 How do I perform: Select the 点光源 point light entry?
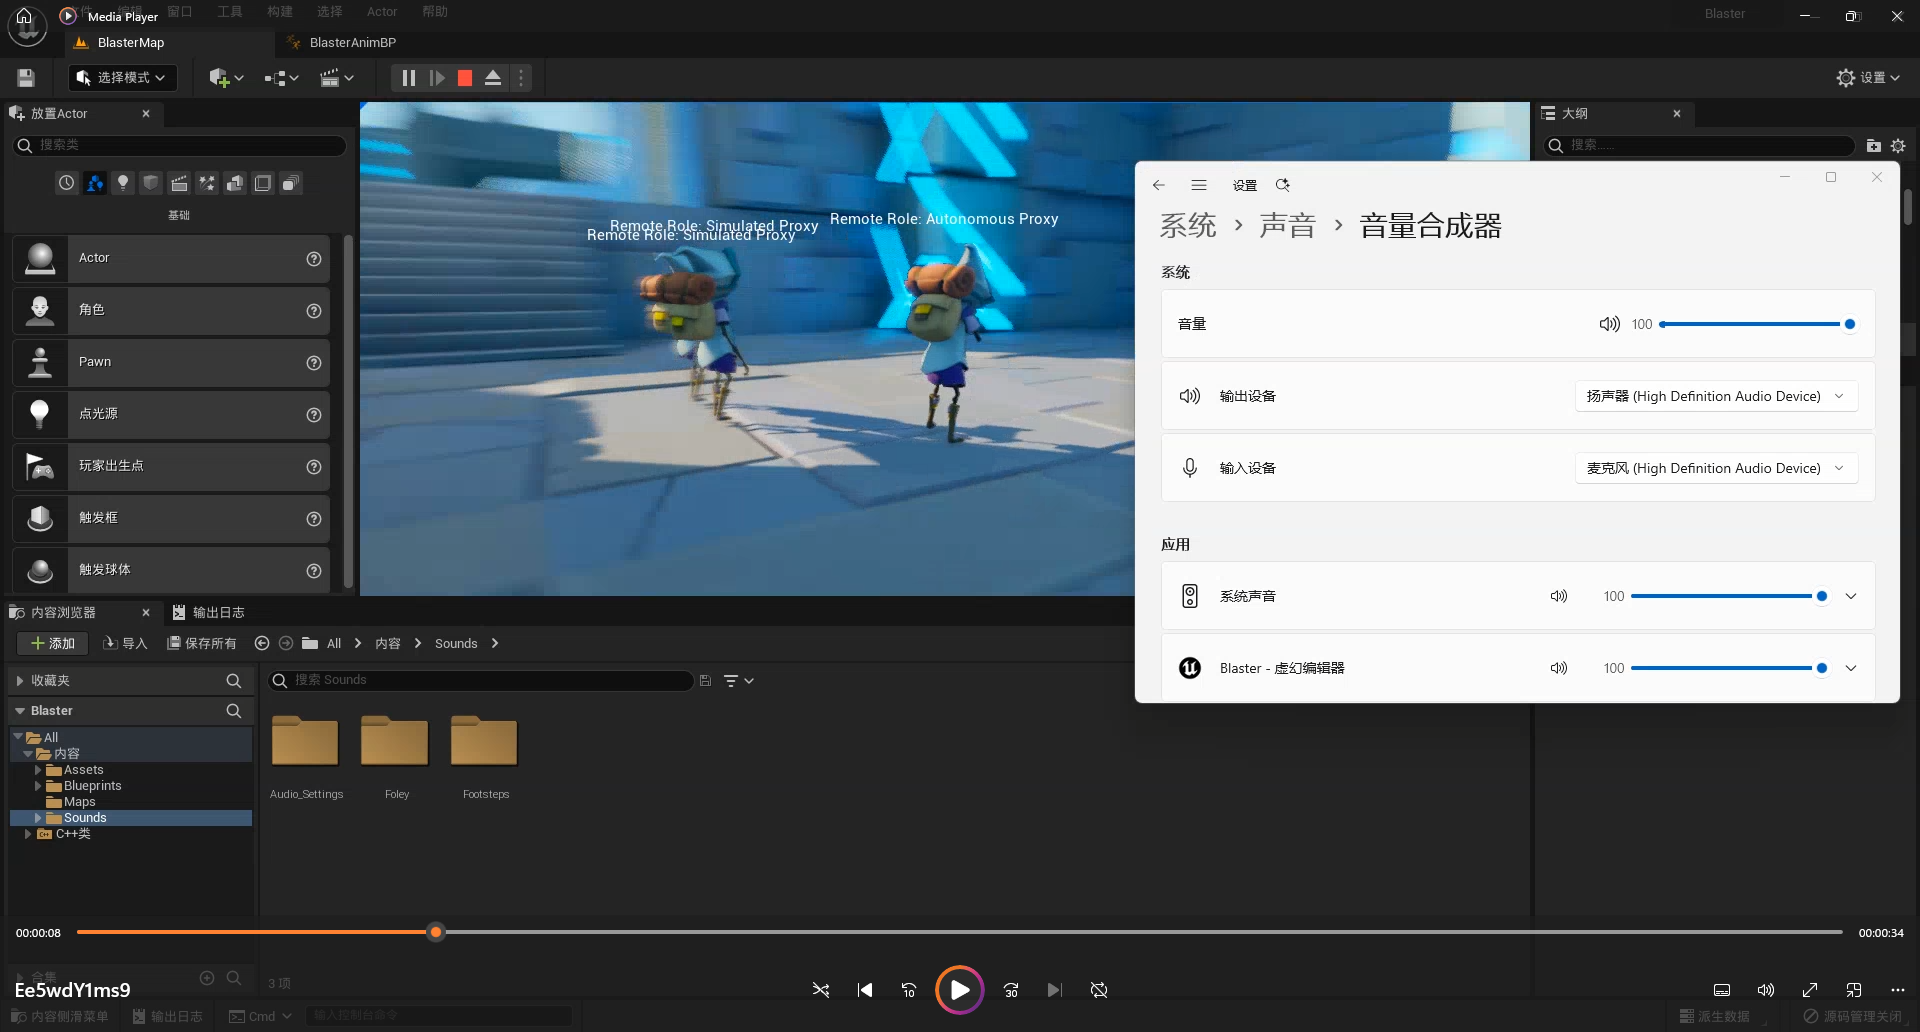click(x=171, y=414)
